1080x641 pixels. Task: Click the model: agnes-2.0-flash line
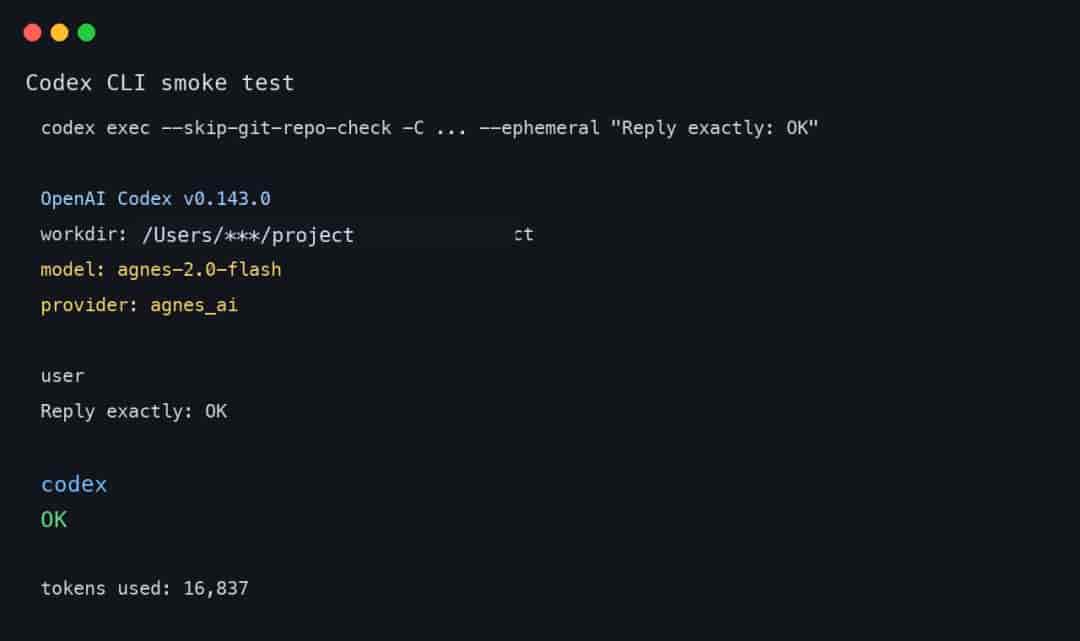(161, 269)
